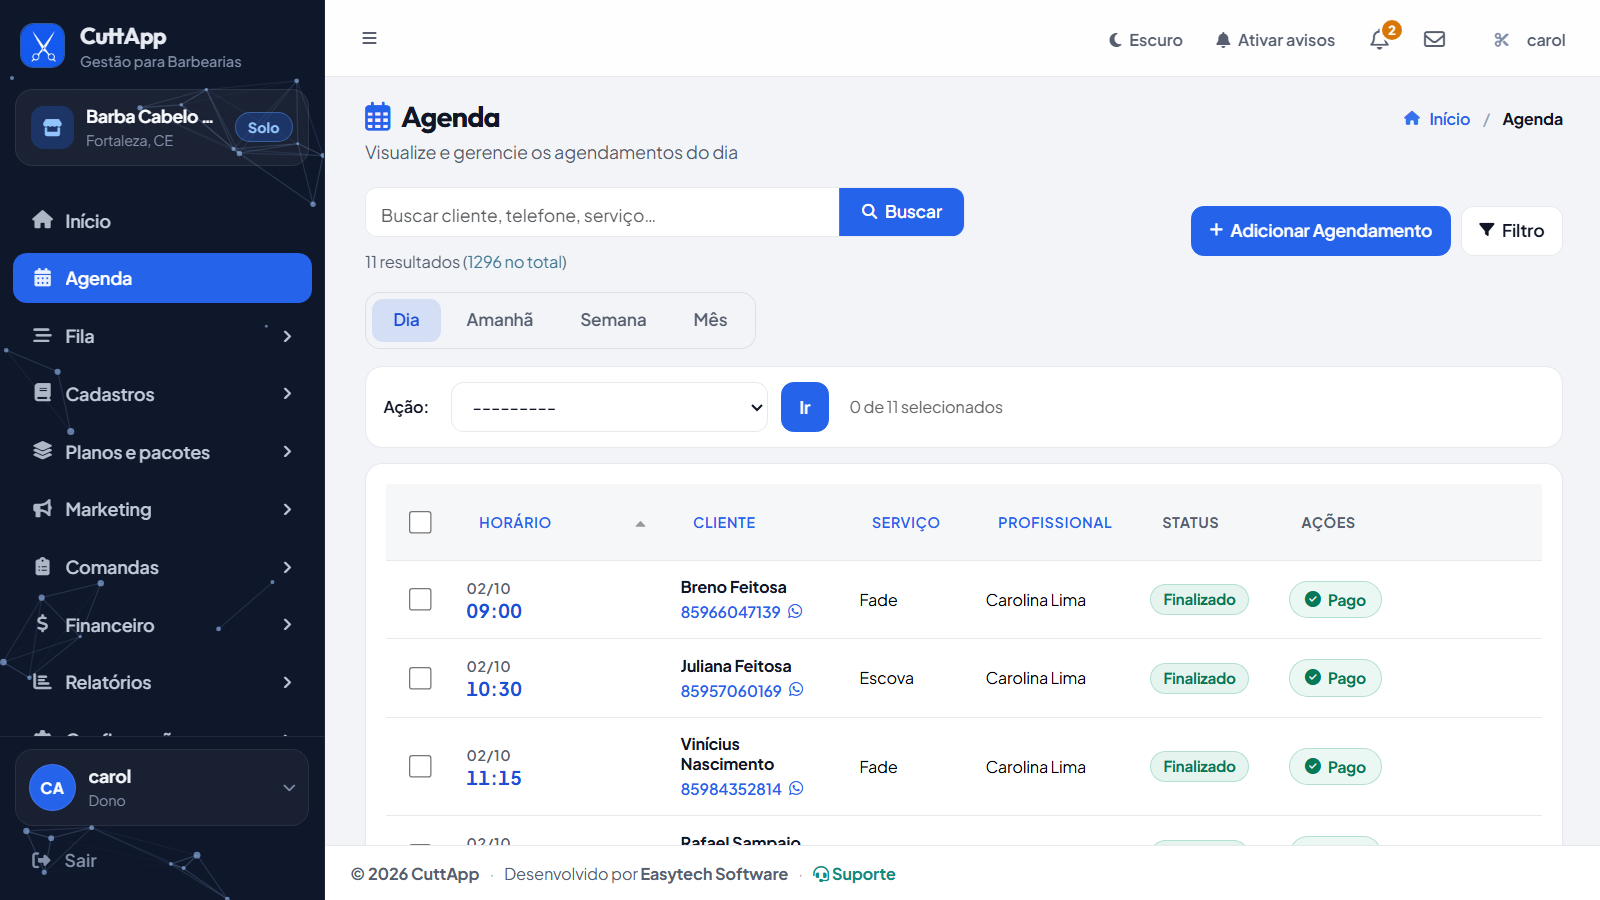Click the CuttApp scissors logo icon

[x=42, y=45]
